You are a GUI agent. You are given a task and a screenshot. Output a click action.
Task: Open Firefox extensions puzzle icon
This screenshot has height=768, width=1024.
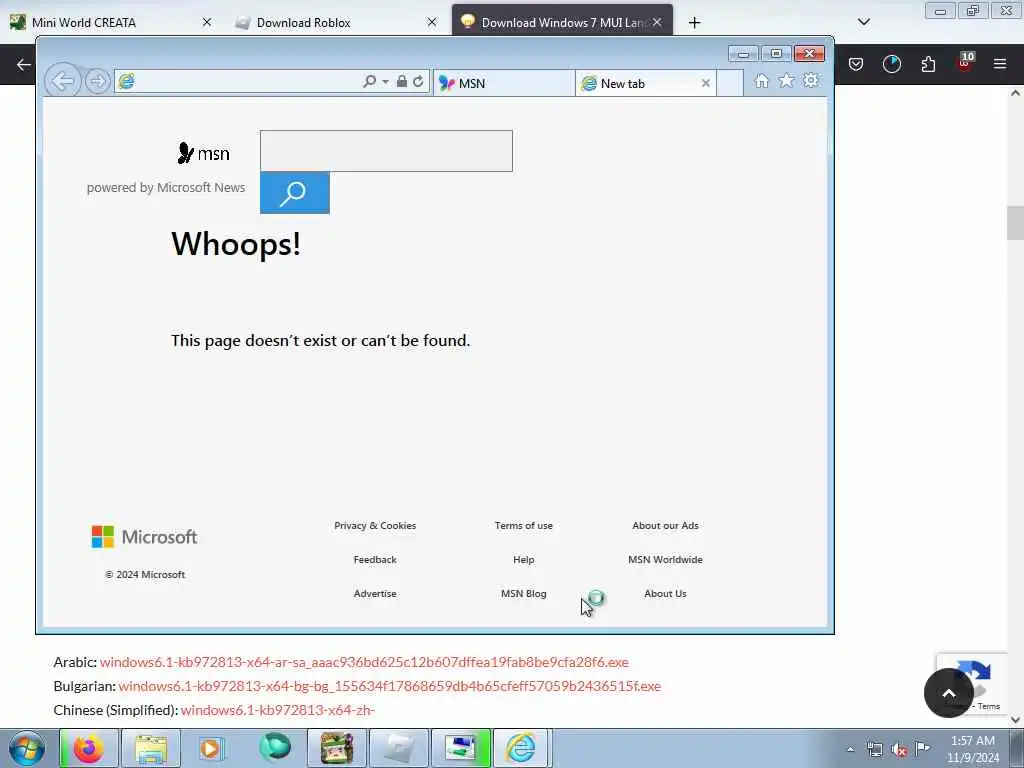tap(928, 64)
